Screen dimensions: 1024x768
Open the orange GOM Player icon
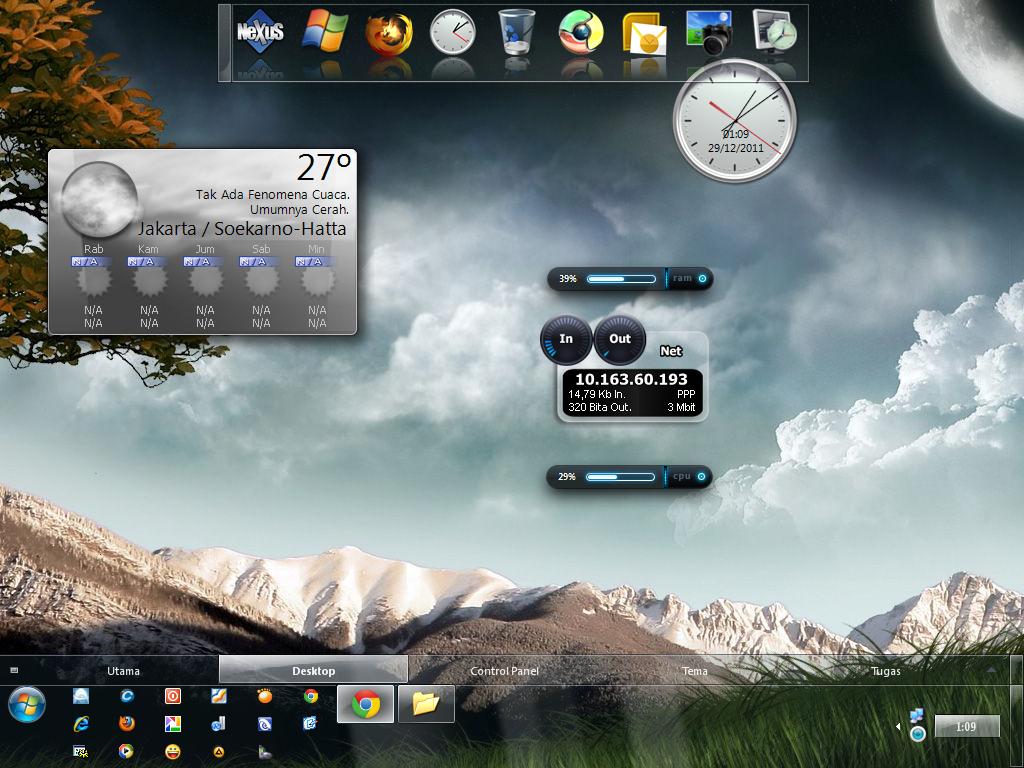click(264, 696)
